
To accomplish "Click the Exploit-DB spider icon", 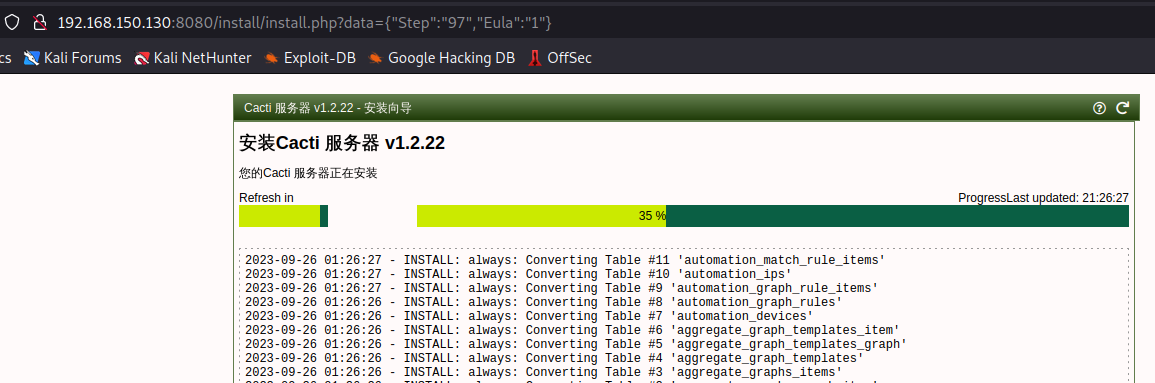I will coord(272,58).
